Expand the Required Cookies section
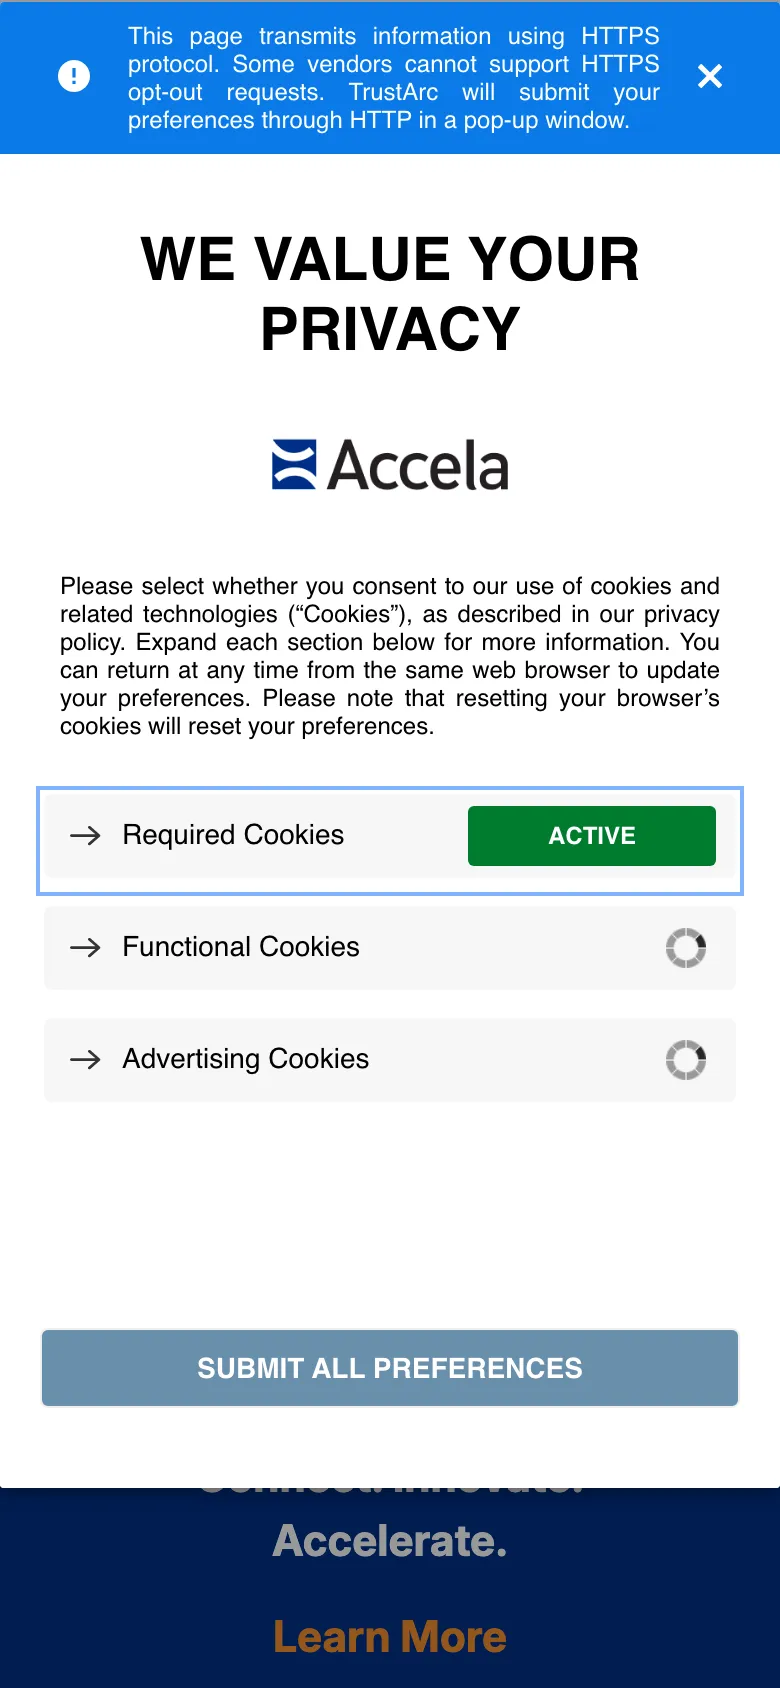 (232, 836)
